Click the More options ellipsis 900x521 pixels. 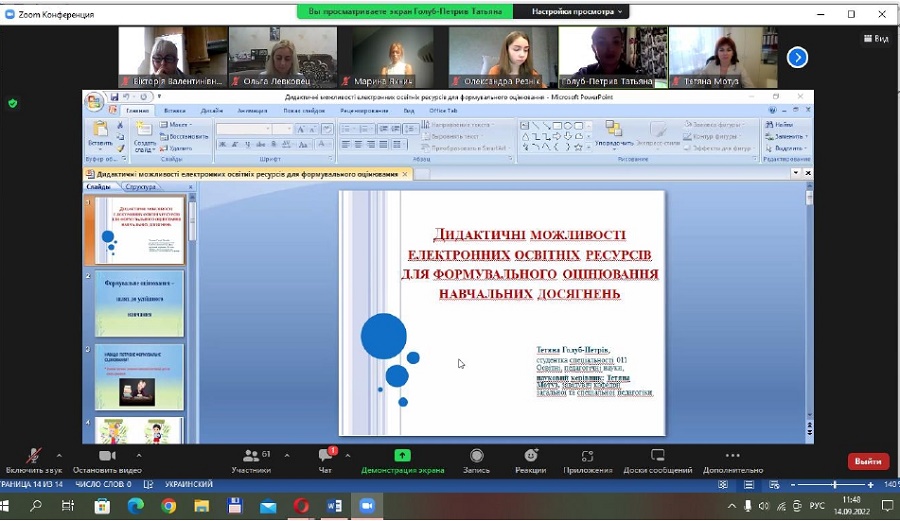pyautogui.click(x=732, y=457)
